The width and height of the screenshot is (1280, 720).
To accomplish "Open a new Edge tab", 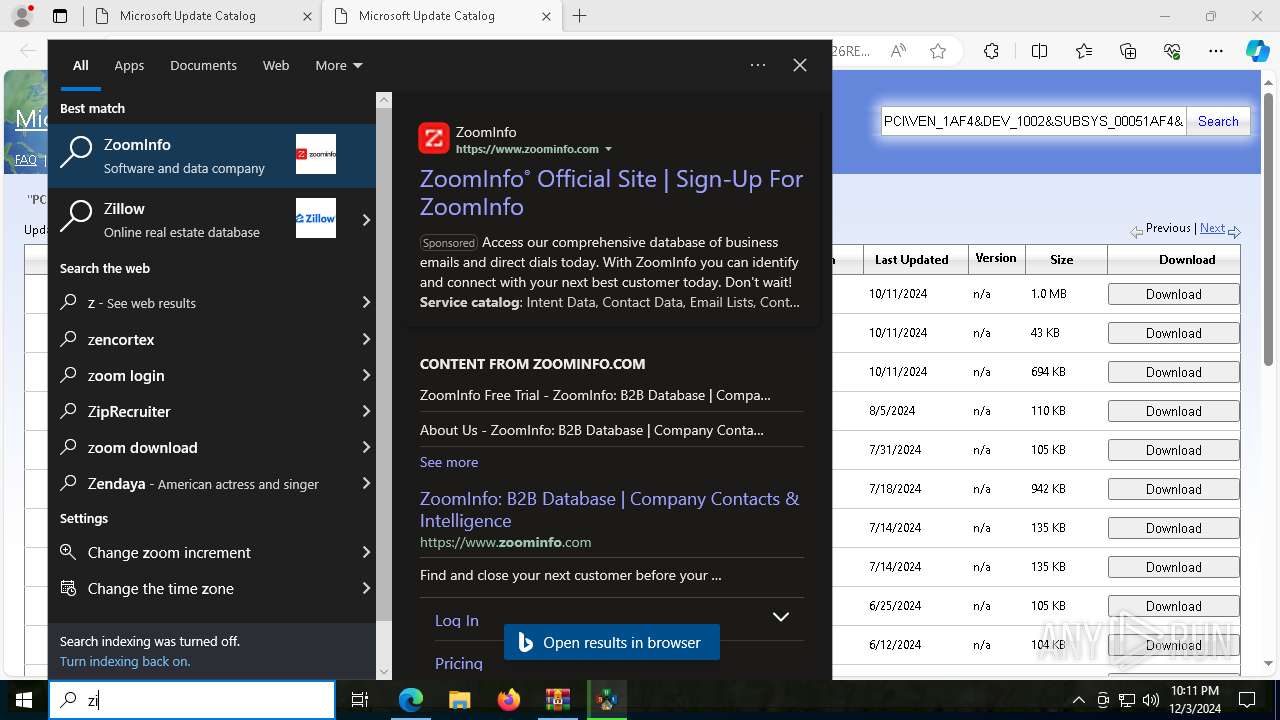I will [x=580, y=16].
